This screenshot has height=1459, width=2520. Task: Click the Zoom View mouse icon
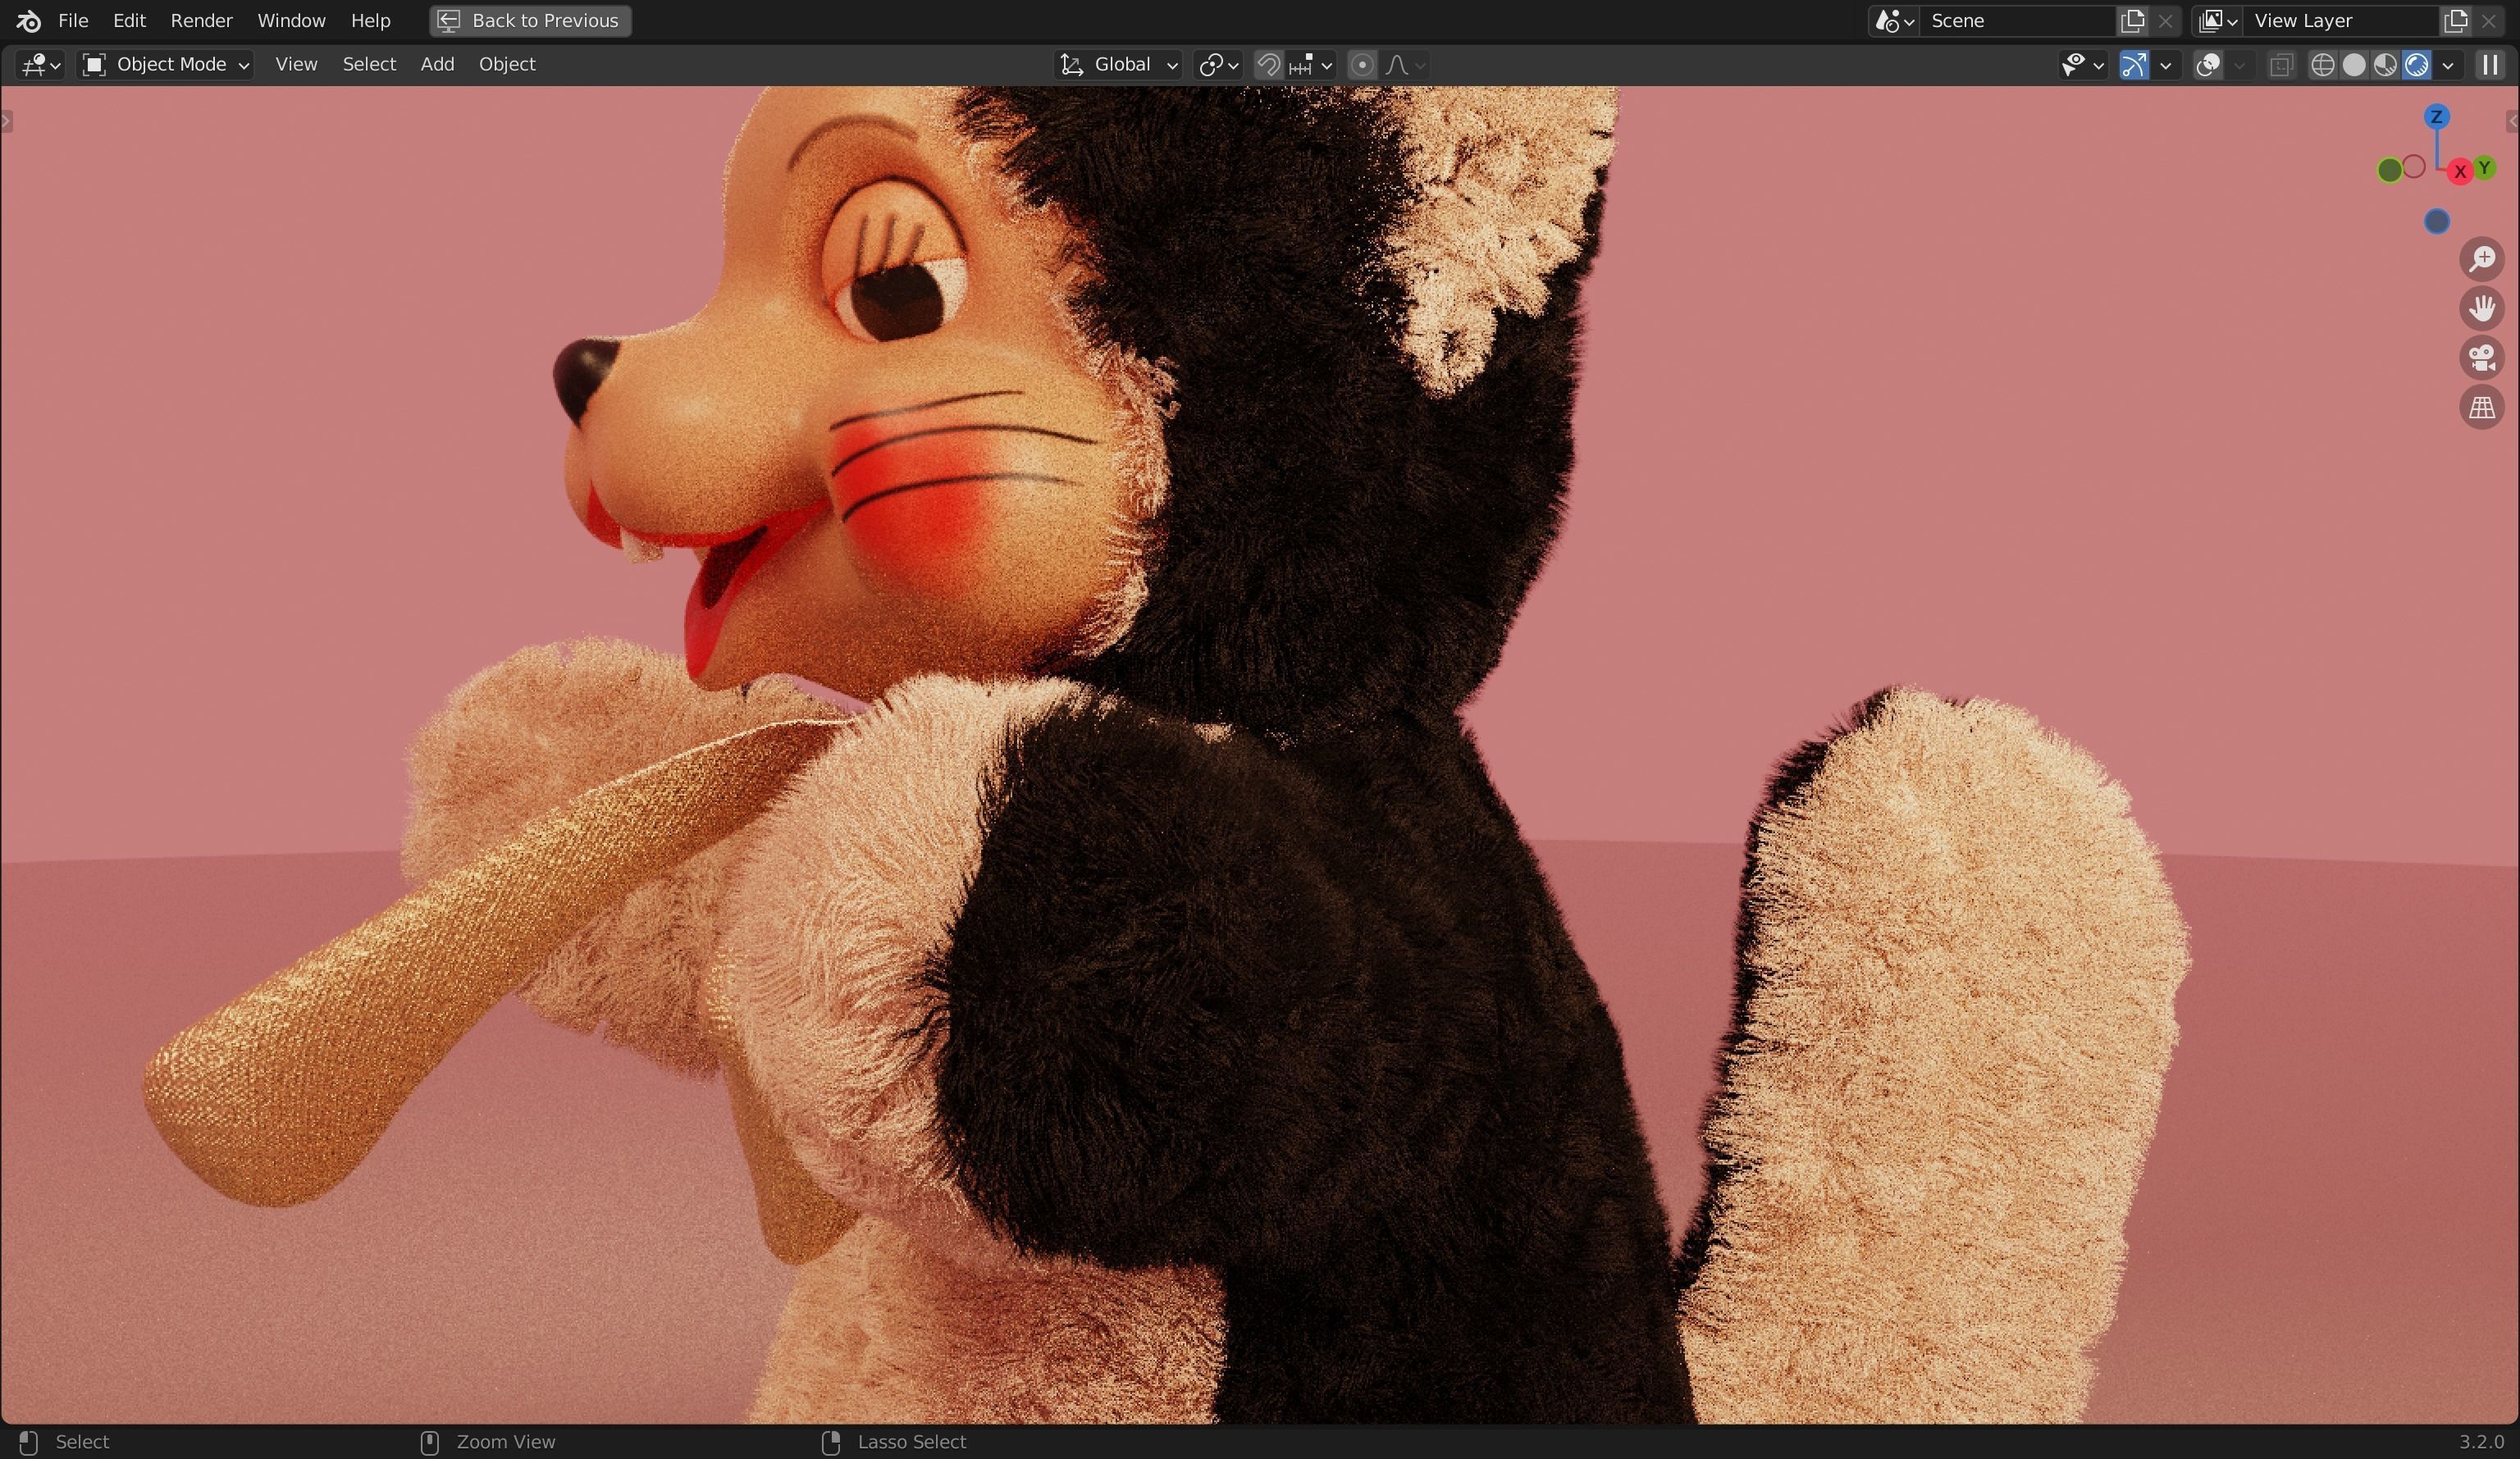[x=429, y=1442]
